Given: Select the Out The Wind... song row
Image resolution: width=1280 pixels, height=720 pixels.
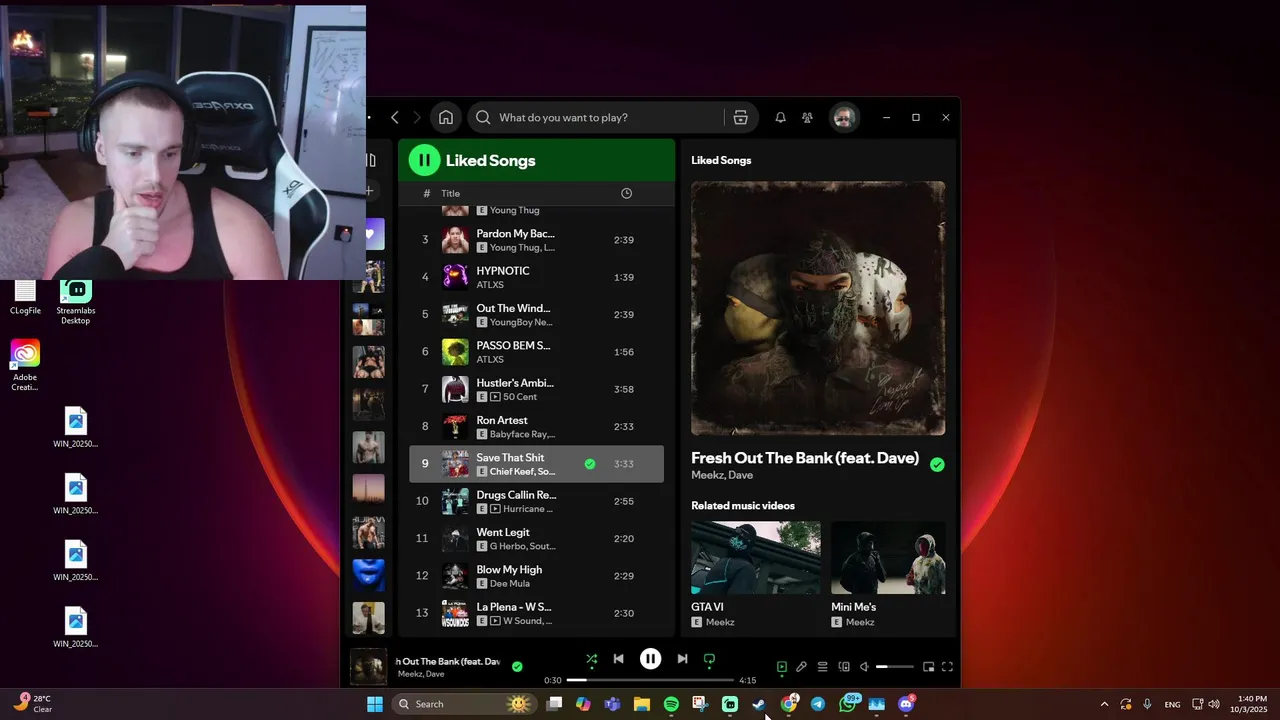Looking at the screenshot, I should click(x=536, y=315).
